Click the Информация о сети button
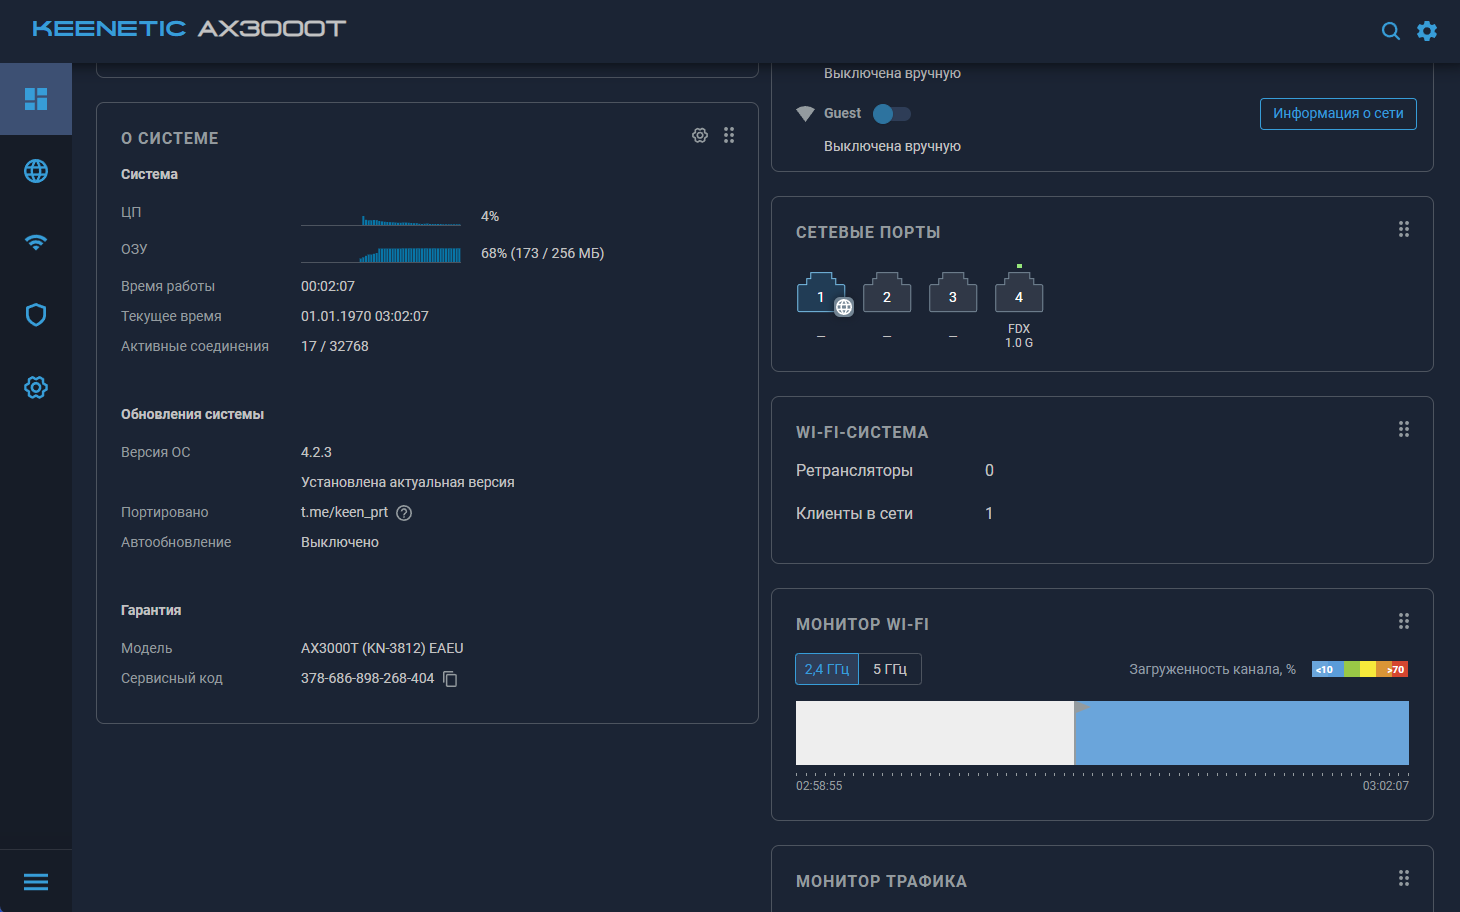This screenshot has width=1460, height=912. (x=1338, y=114)
